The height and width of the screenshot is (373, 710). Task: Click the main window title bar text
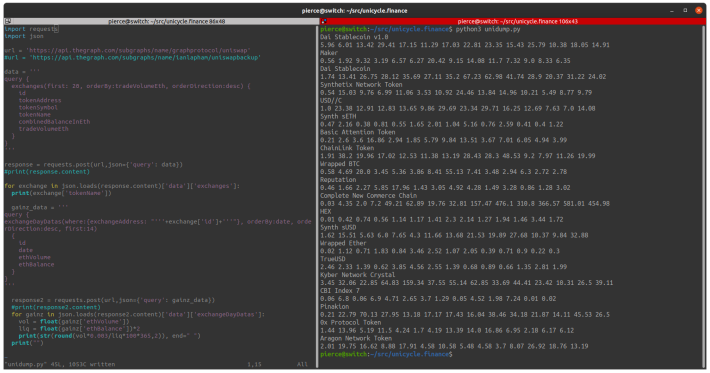click(355, 10)
